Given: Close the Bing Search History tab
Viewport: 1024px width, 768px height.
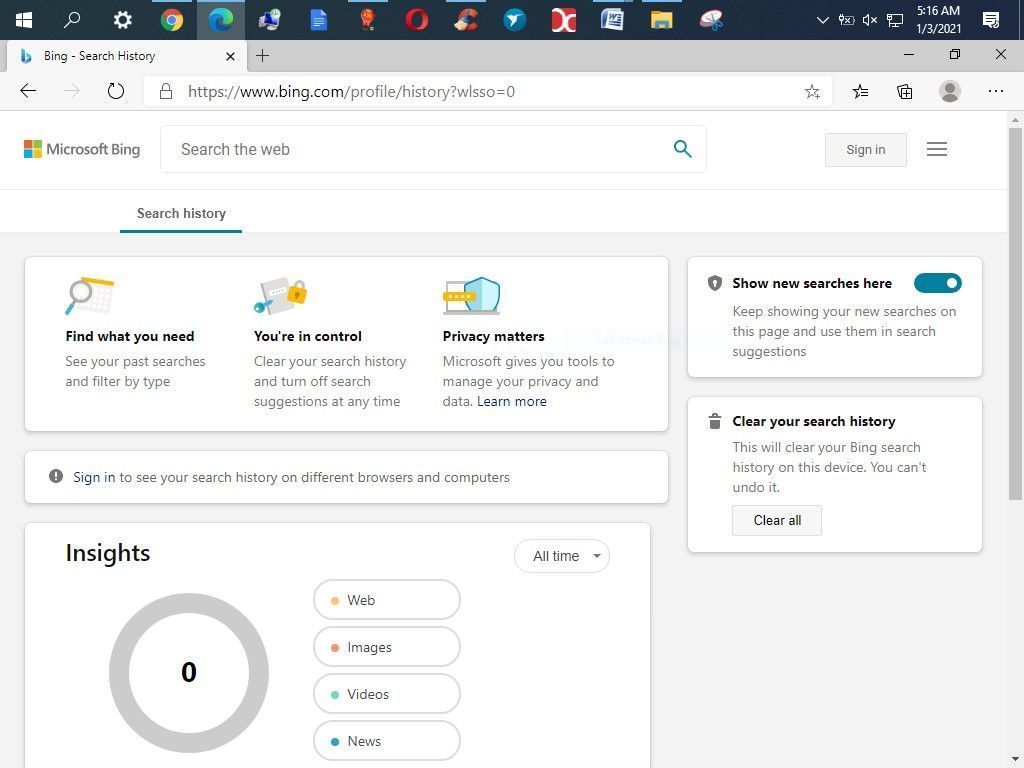Looking at the screenshot, I should [231, 56].
